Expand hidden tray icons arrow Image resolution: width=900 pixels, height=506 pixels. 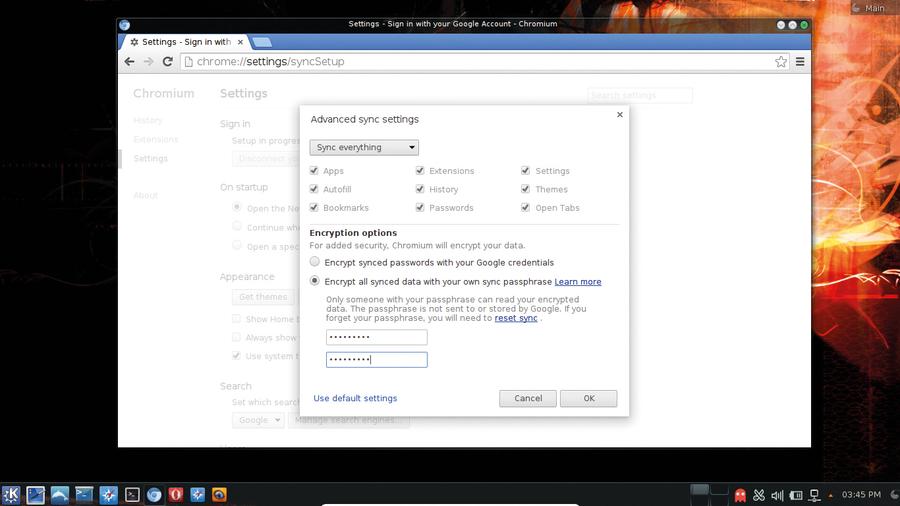click(831, 495)
